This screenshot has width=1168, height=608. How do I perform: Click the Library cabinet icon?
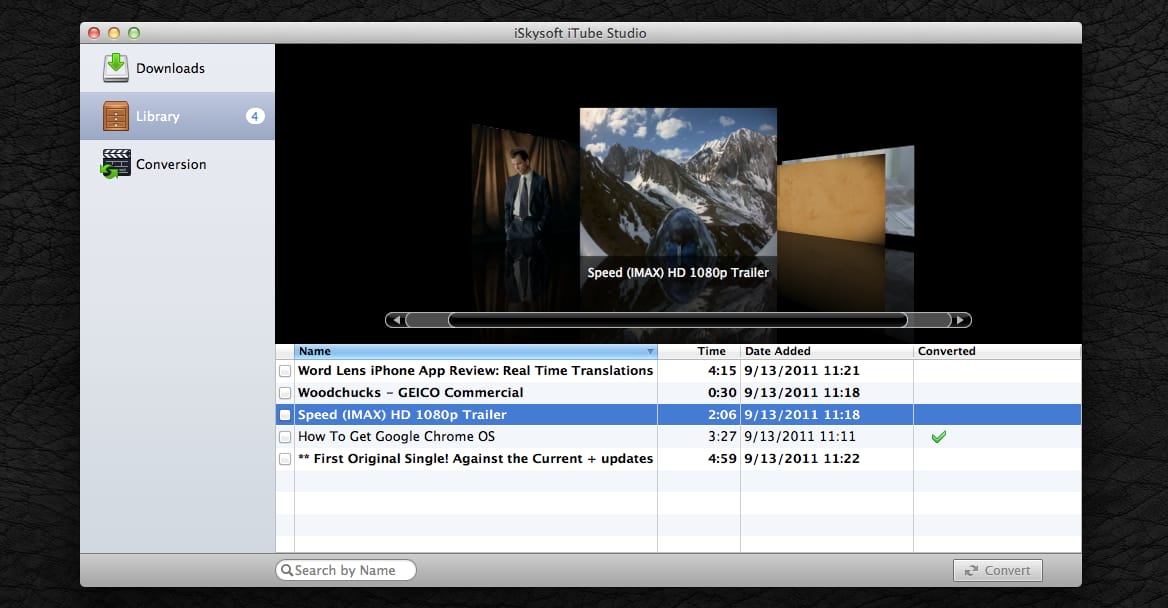click(x=115, y=116)
